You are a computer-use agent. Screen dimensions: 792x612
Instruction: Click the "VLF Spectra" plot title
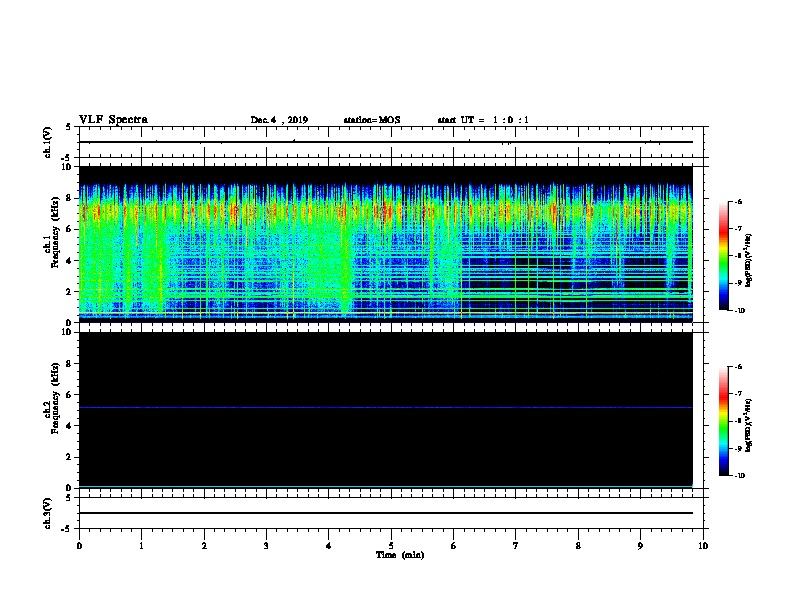click(113, 120)
